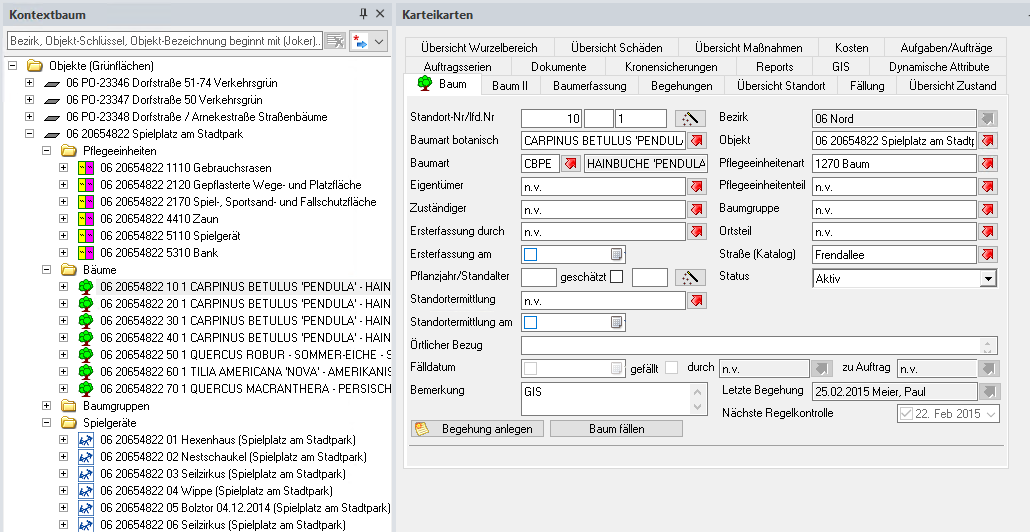Switch to the Baumerfassung tab
This screenshot has height=532, width=1030.
point(590,86)
